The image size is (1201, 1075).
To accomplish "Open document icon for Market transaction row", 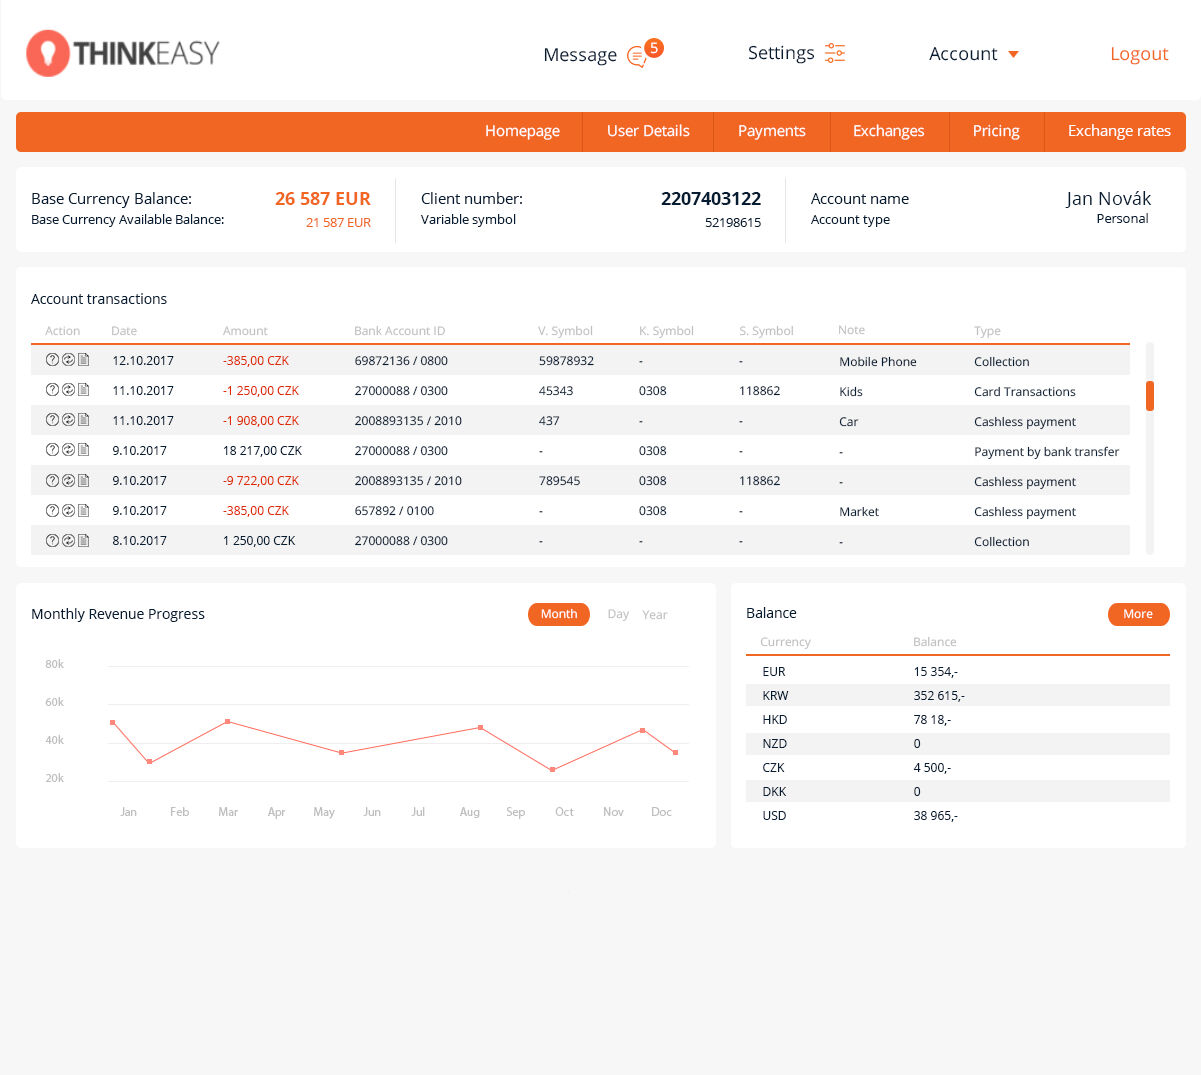I will pyautogui.click(x=84, y=510).
